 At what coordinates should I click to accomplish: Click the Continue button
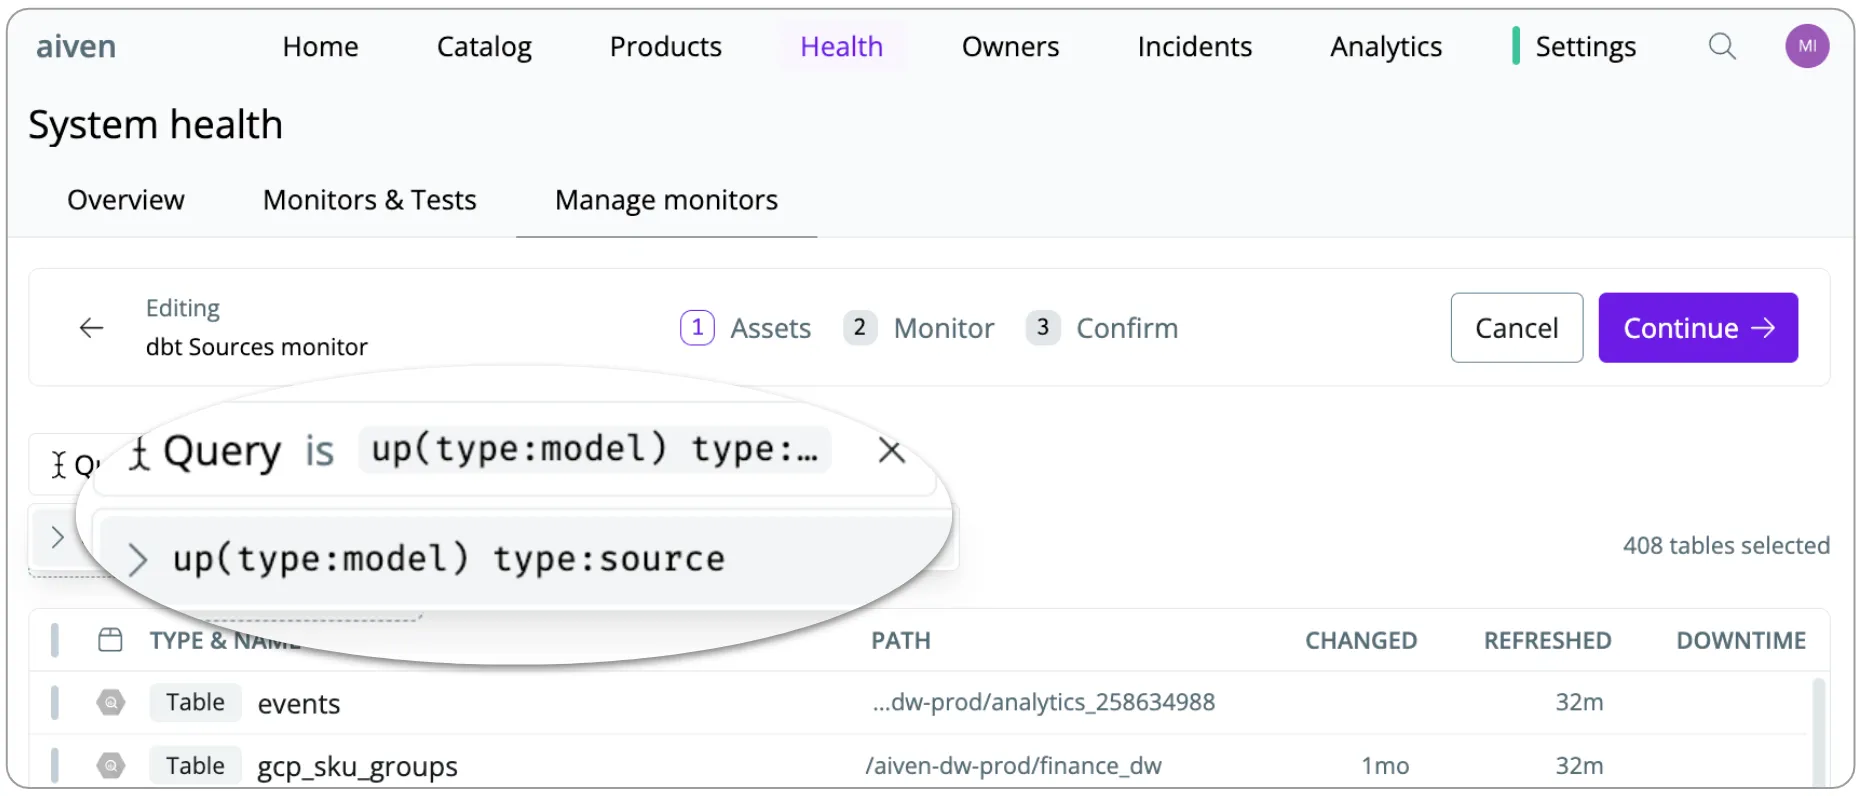[1698, 328]
